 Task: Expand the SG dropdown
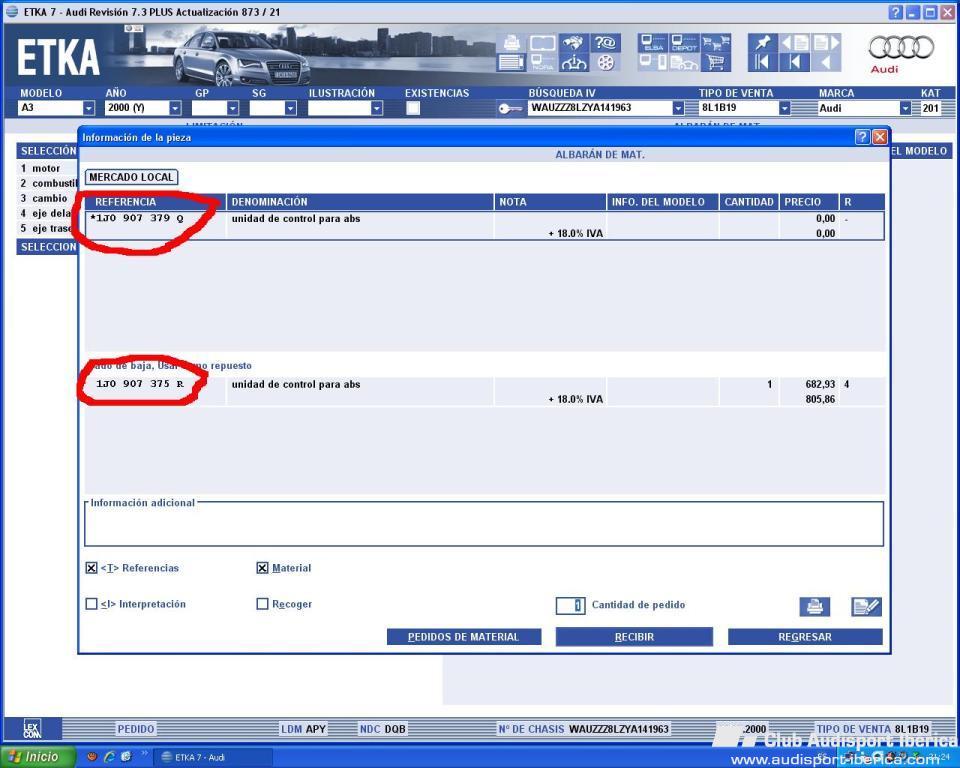(x=290, y=108)
